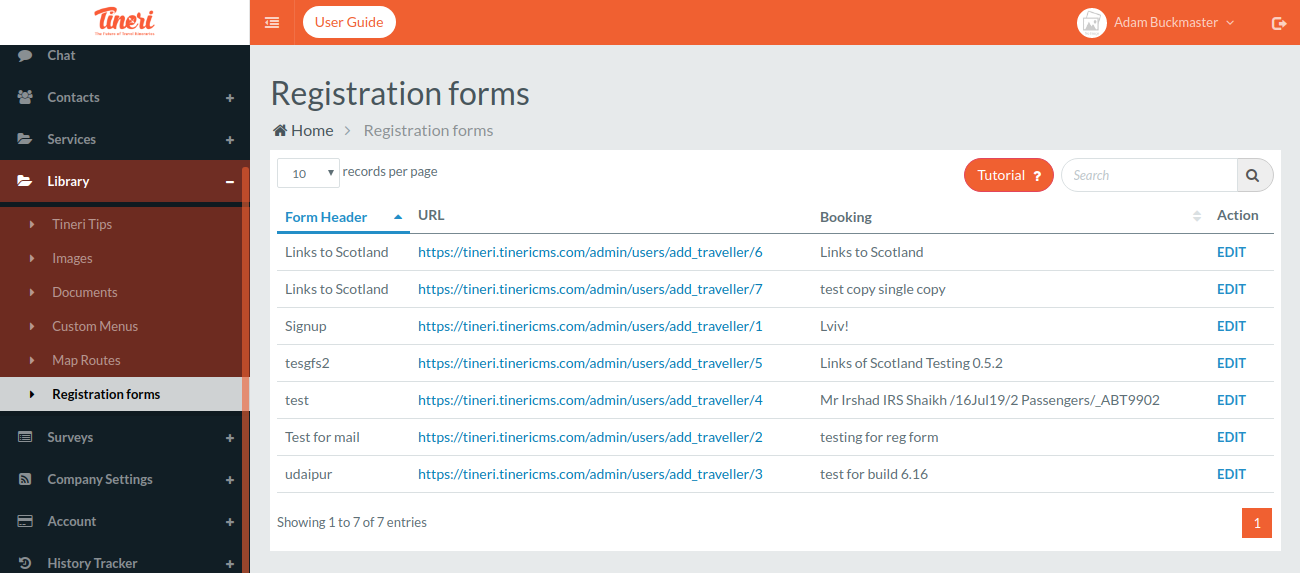Click the Tineri logo
Viewport: 1300px width, 573px height.
coord(125,21)
